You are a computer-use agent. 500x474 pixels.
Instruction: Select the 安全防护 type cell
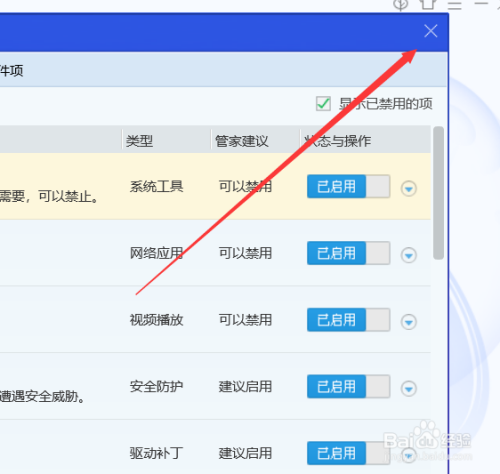(x=156, y=386)
